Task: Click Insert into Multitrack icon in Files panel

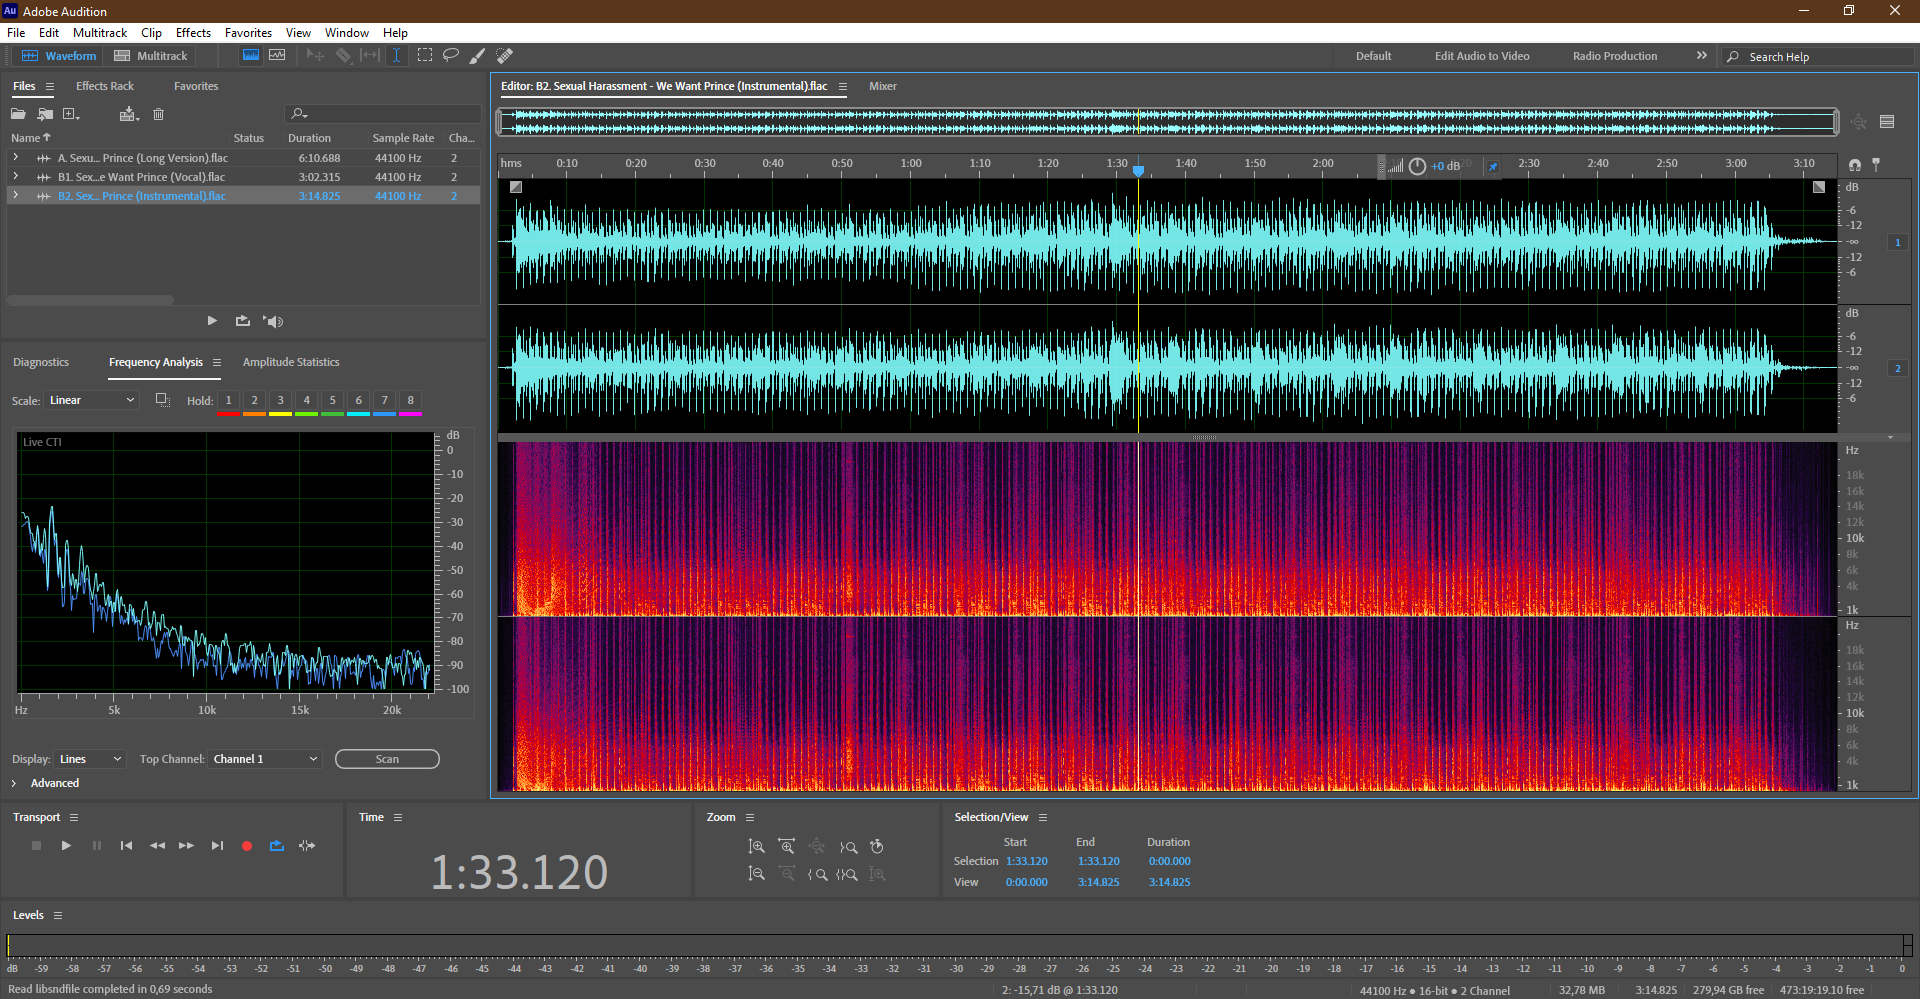Action: [x=128, y=114]
